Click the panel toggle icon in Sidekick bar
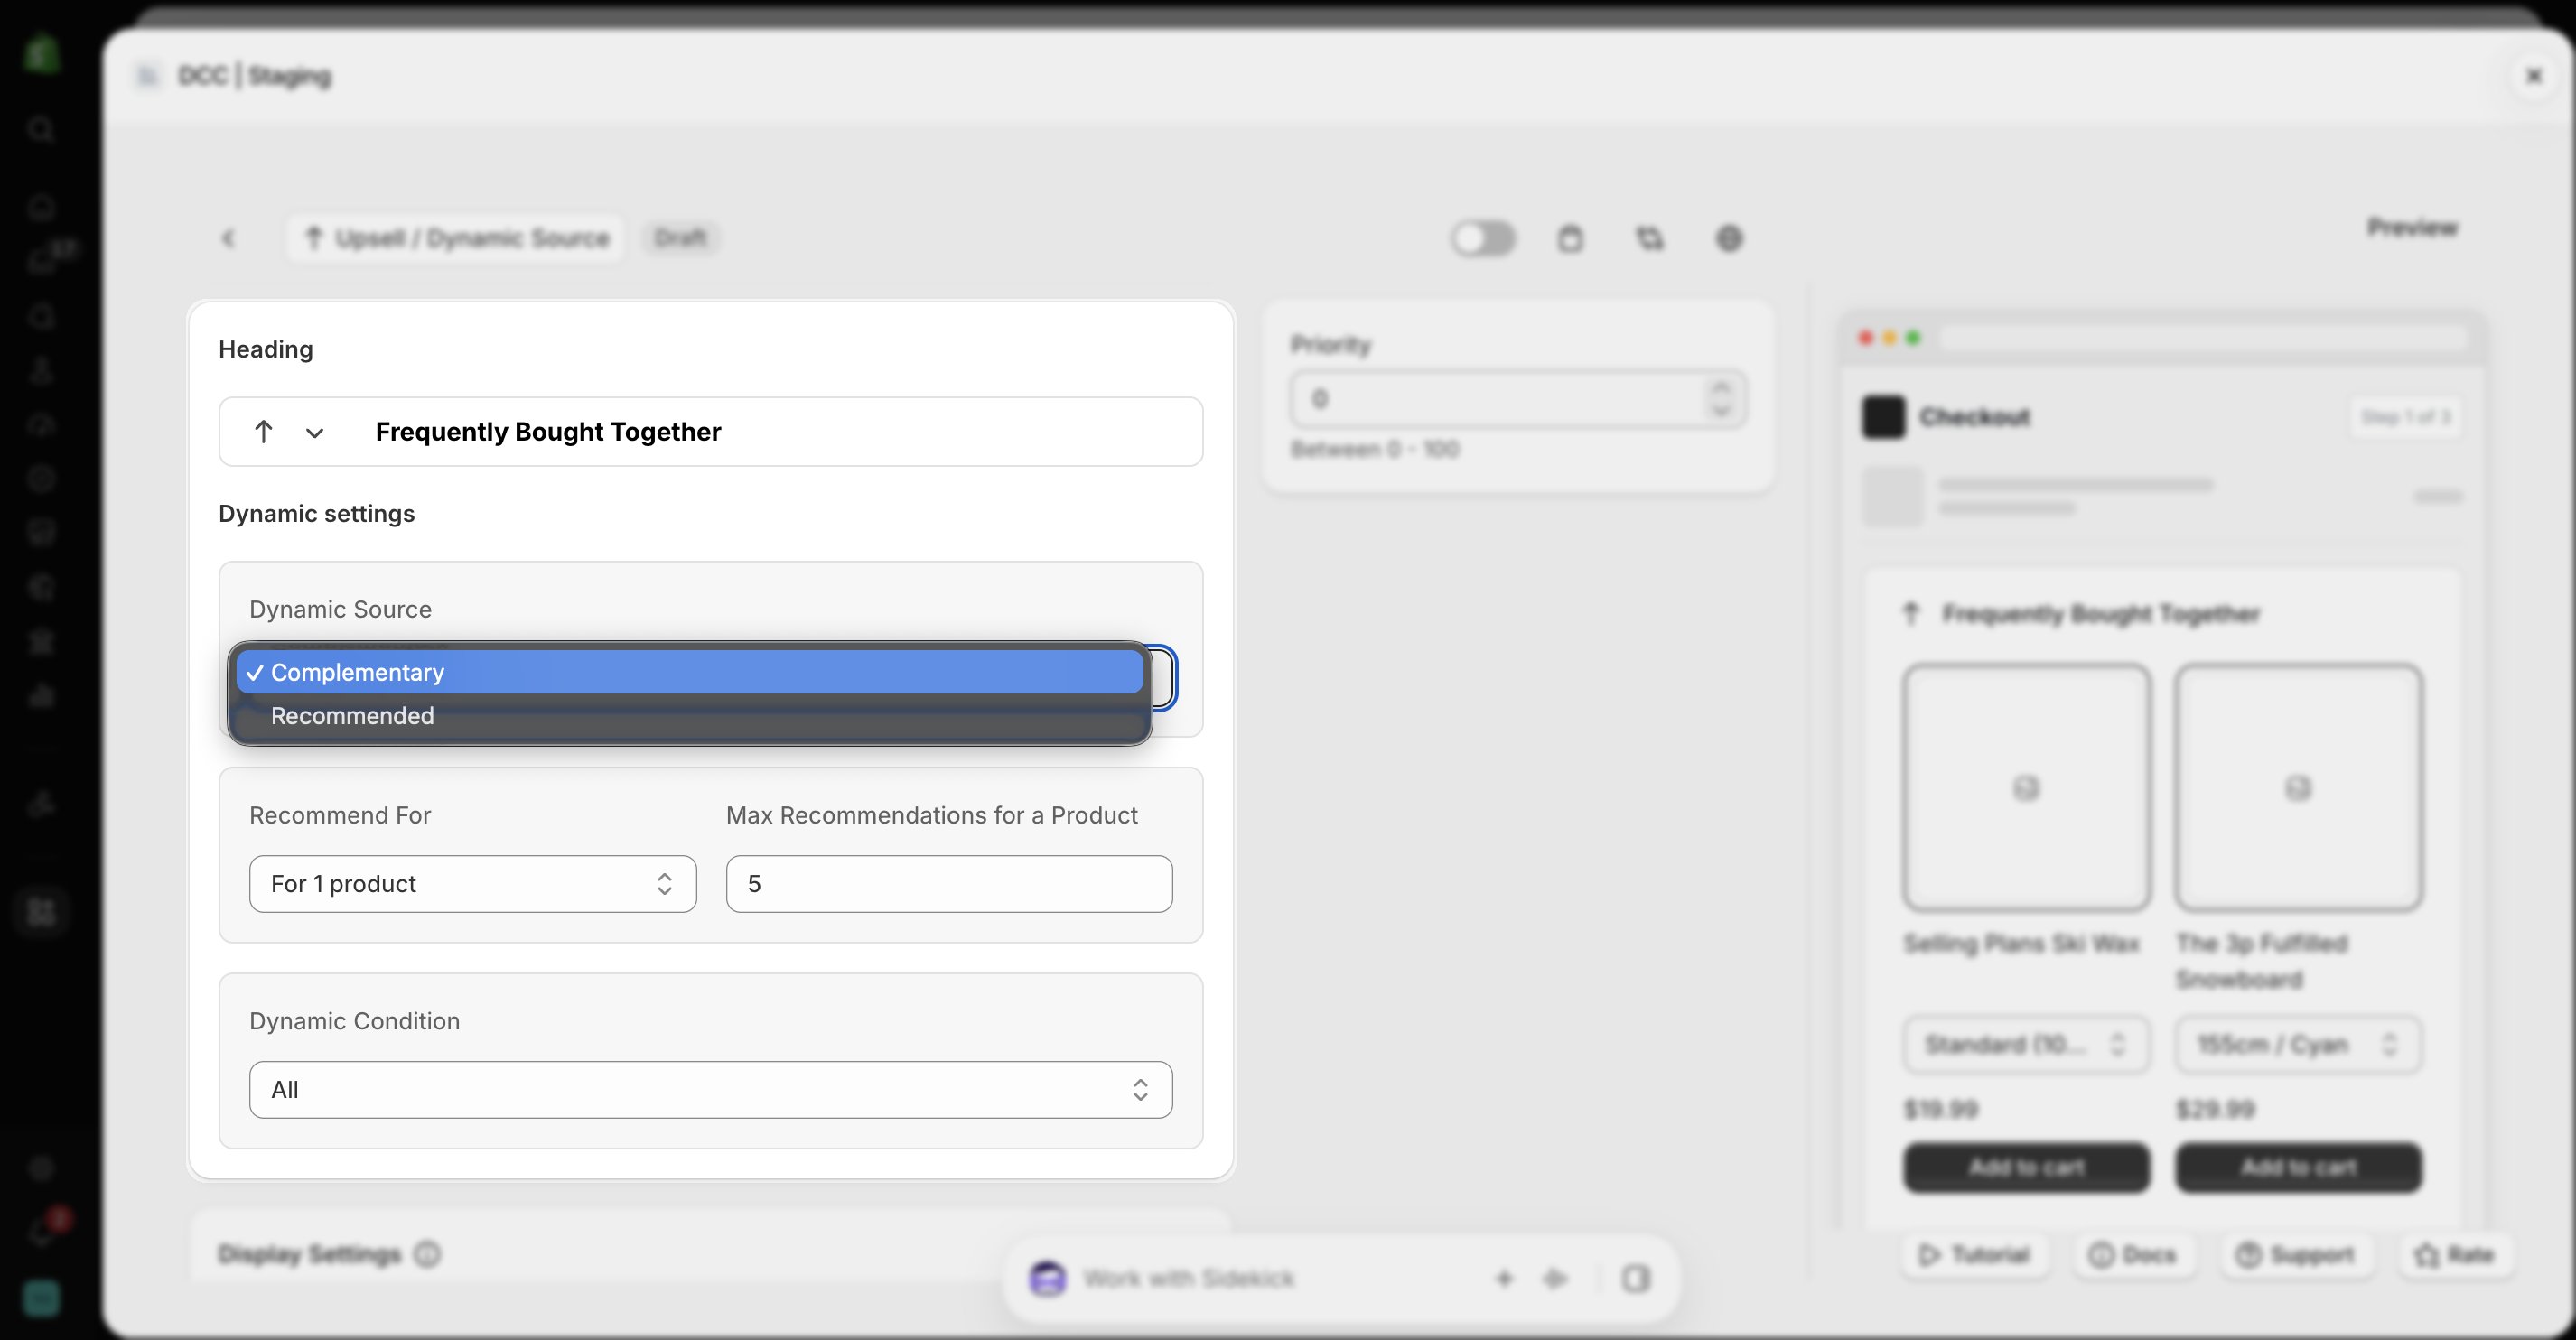The height and width of the screenshot is (1340, 2576). coord(1636,1278)
